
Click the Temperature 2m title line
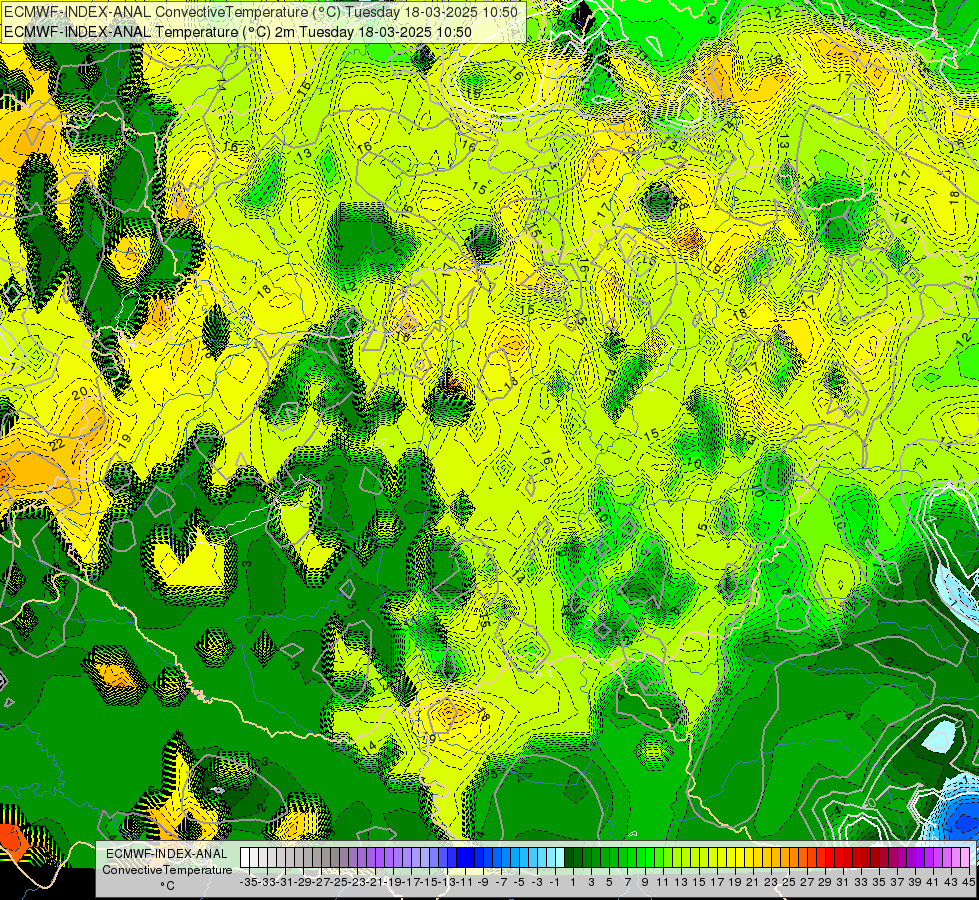[x=237, y=32]
